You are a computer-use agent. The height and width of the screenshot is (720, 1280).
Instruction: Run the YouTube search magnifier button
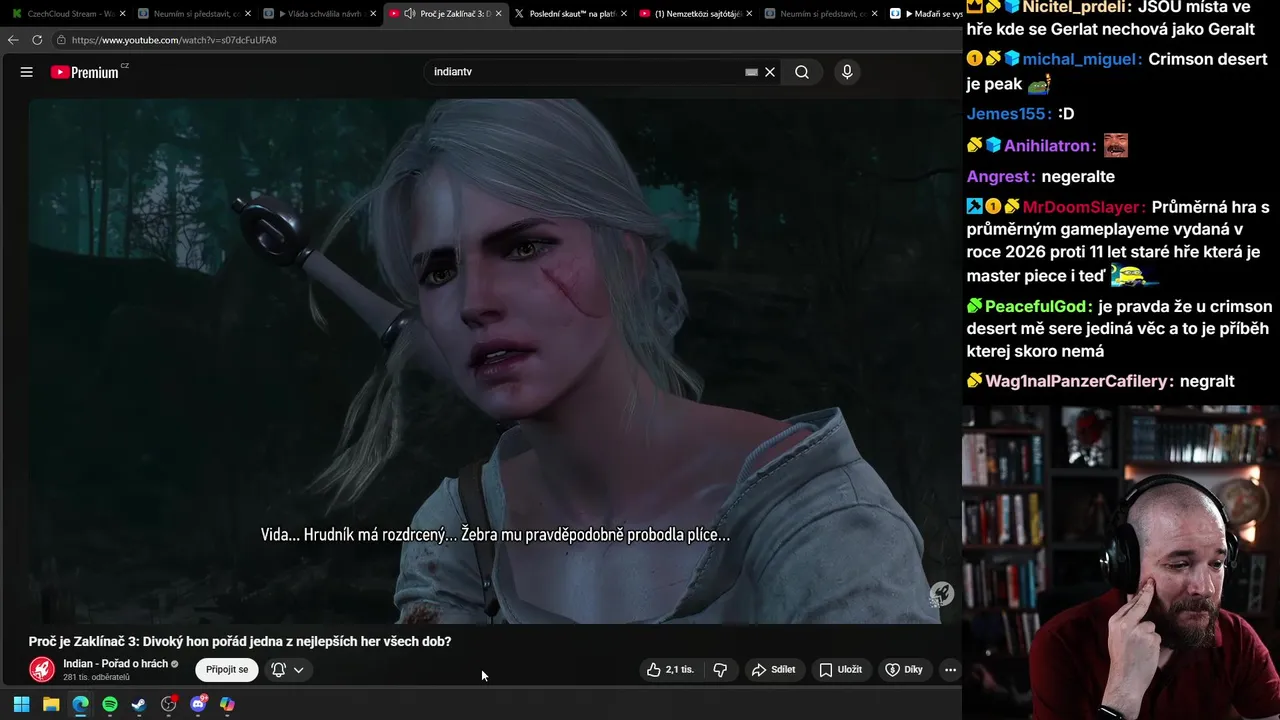pos(802,72)
